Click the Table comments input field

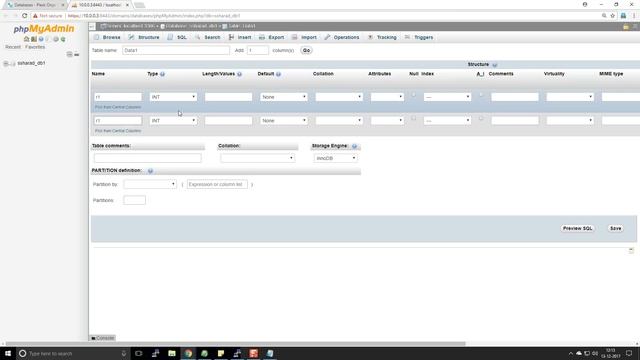tap(147, 158)
